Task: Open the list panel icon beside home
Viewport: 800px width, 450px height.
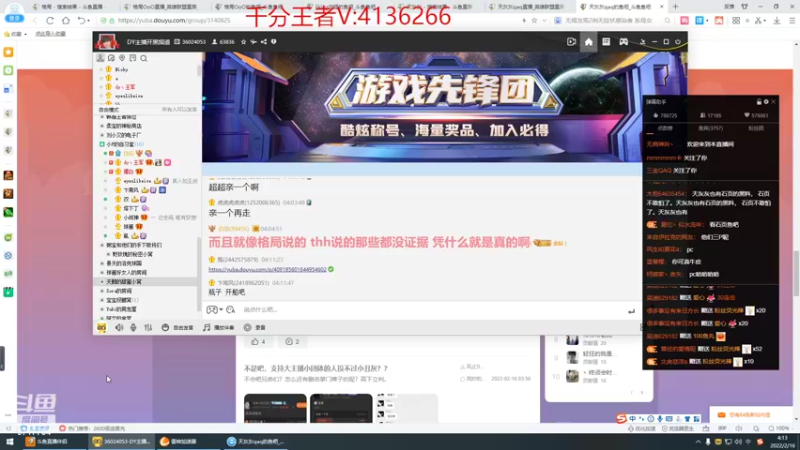Action: point(606,42)
